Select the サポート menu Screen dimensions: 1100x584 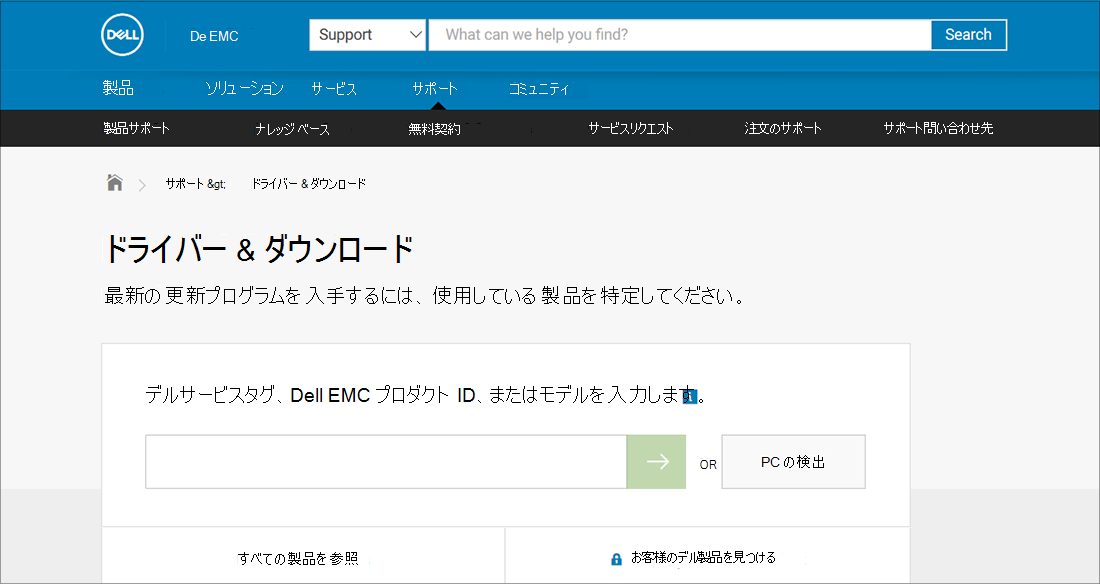(435, 88)
